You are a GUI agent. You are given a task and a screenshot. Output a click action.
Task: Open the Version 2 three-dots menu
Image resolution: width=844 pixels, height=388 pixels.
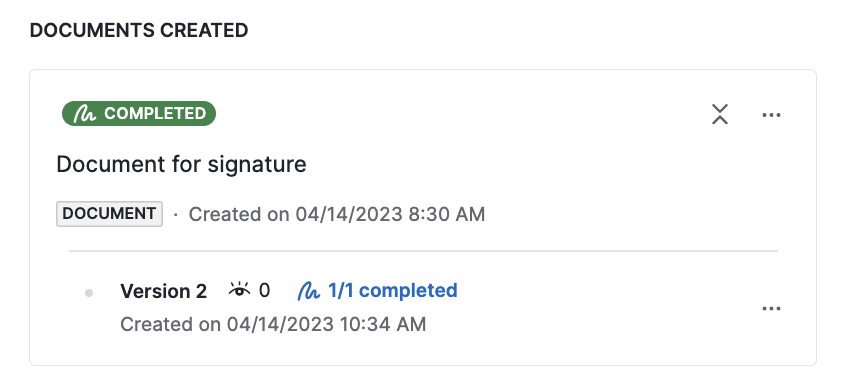771,308
